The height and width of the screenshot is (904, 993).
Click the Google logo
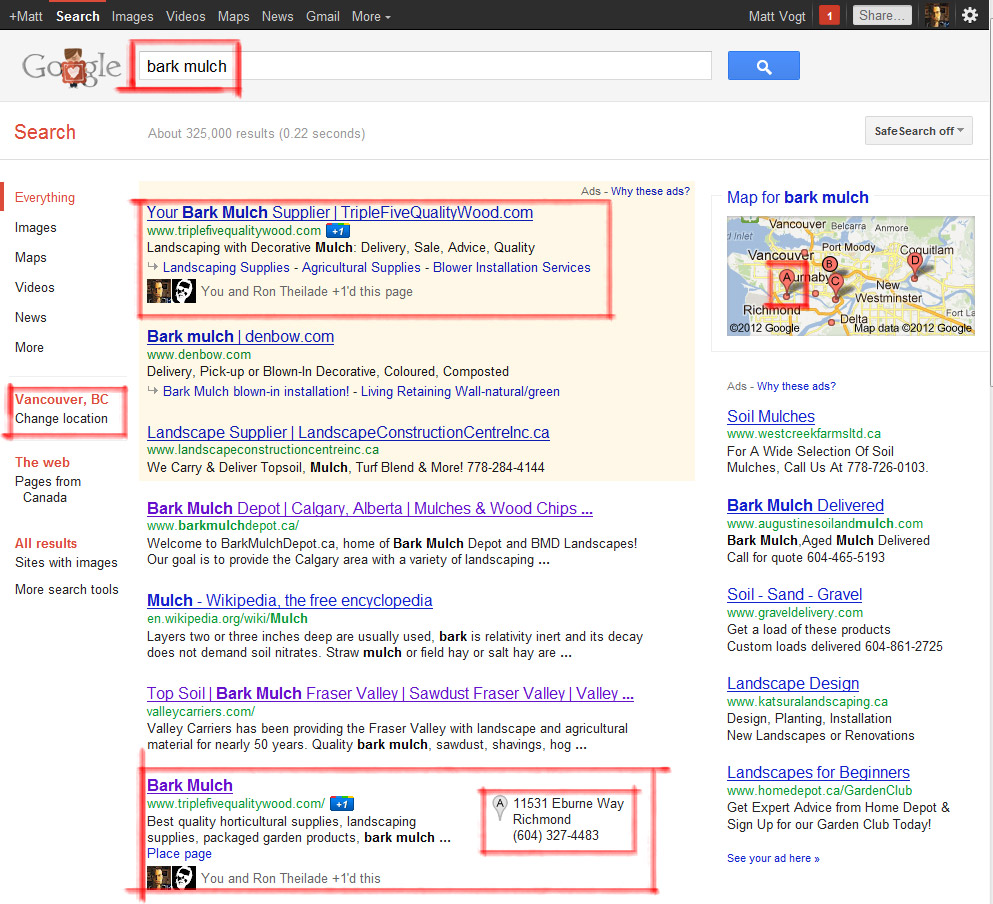tap(71, 67)
